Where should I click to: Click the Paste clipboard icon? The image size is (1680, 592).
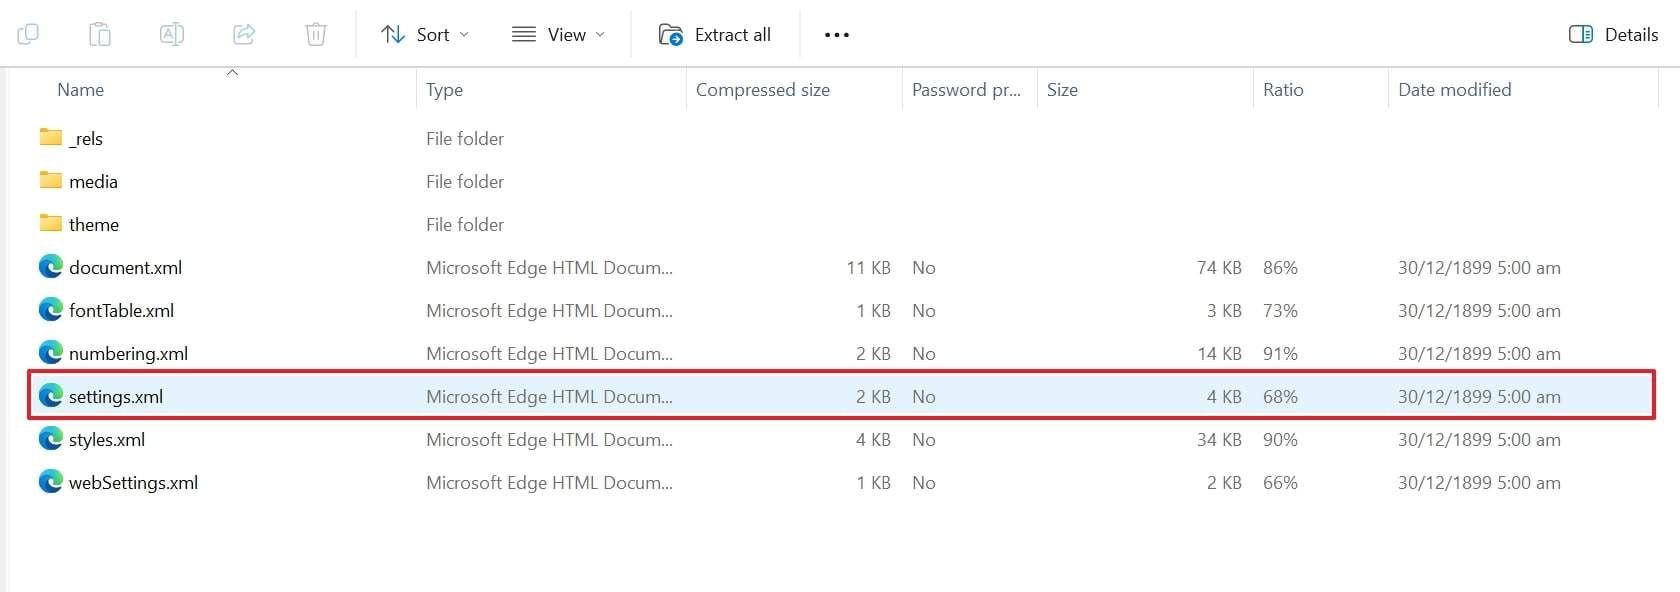click(x=100, y=34)
